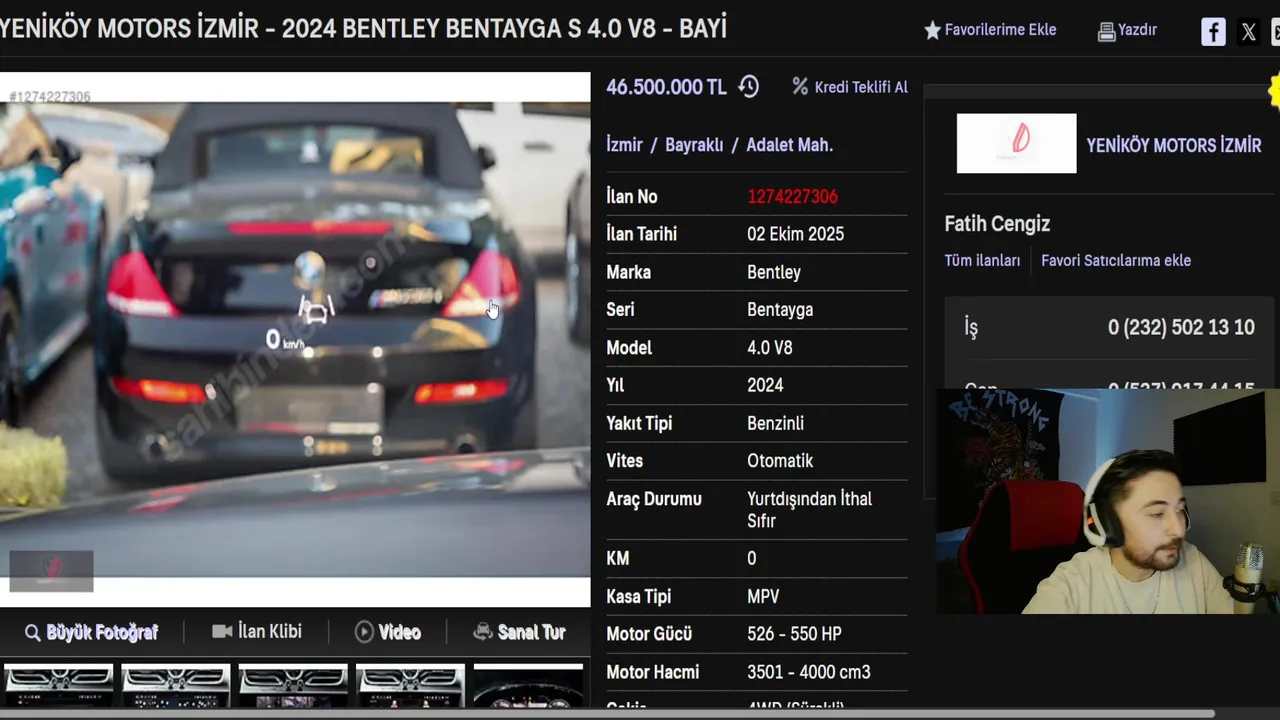Click the Yıl value 2024
Viewport: 1280px width, 720px height.
pos(765,385)
